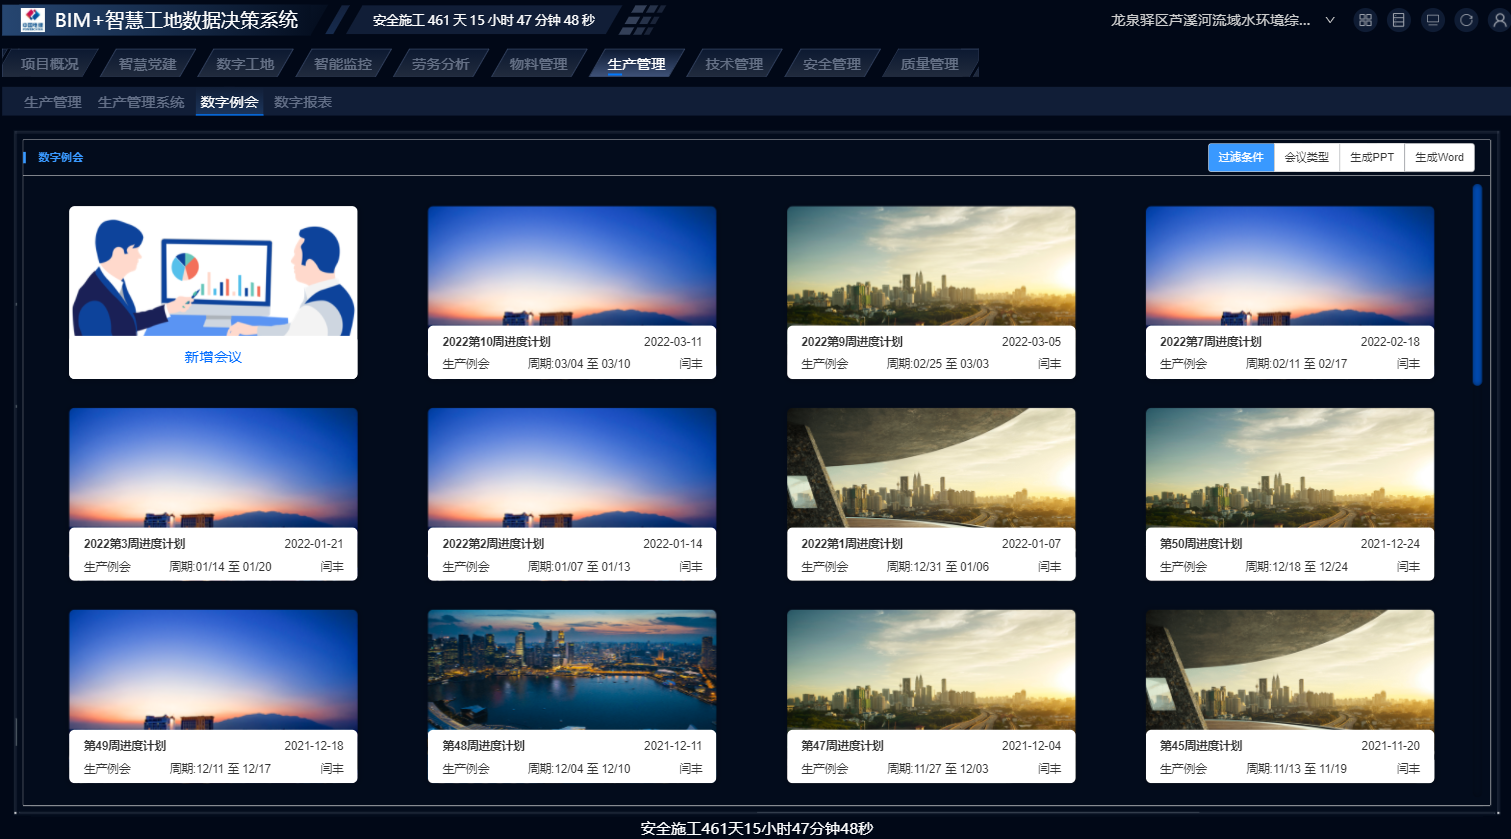The width and height of the screenshot is (1511, 839).
Task: Click the list panel icon in header
Action: 1399,20
